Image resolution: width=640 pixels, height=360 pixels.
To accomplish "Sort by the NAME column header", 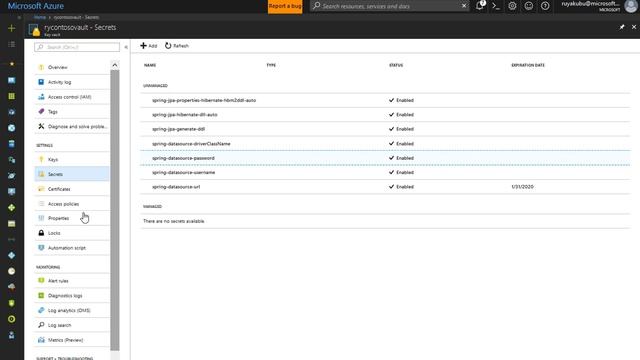I will click(150, 65).
